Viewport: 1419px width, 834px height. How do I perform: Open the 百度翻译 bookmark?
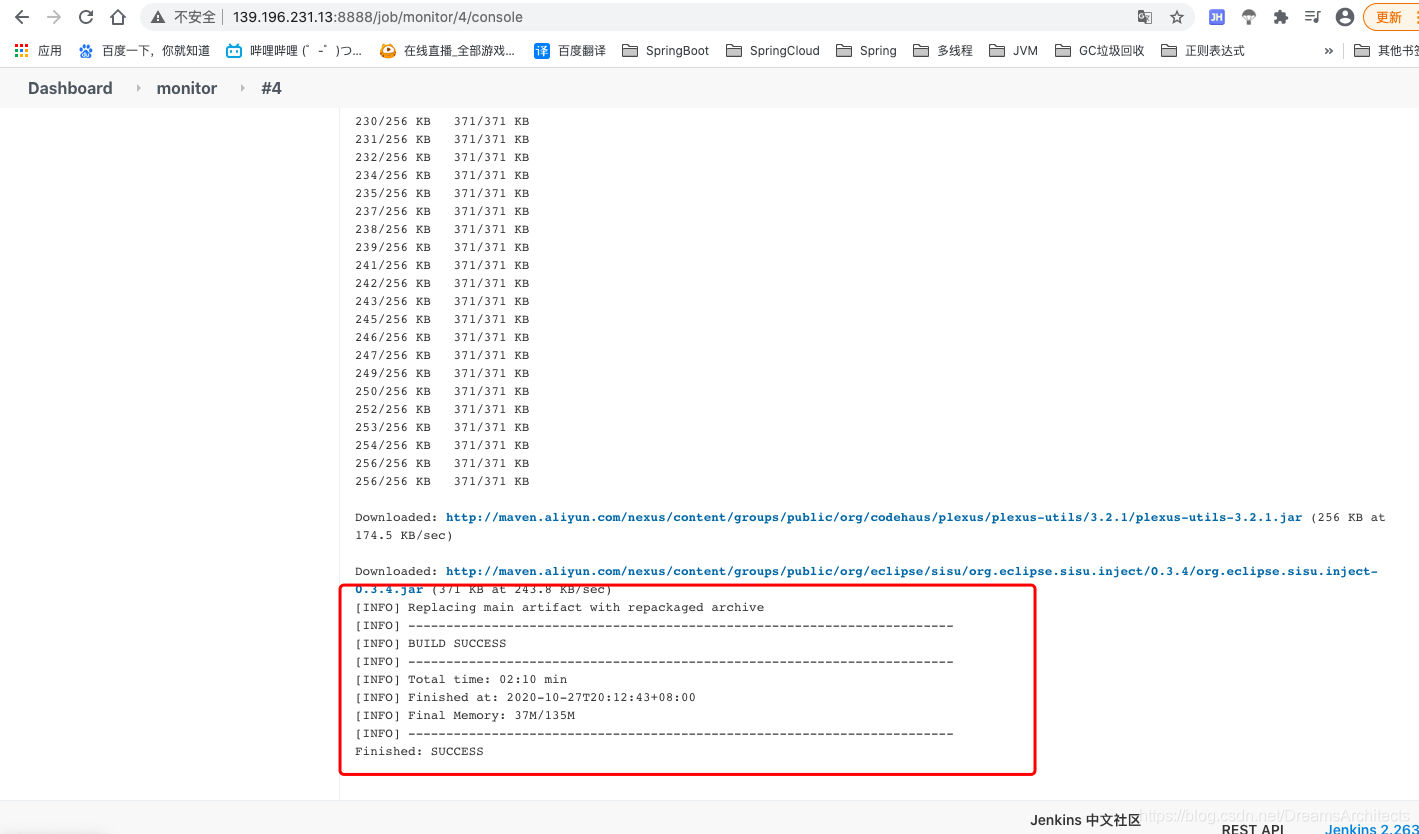click(x=570, y=50)
